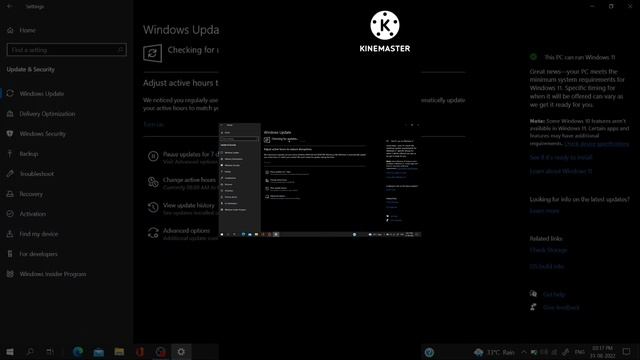640x360 pixels.
Task: Open Task View on the taskbar
Action: (x=50, y=352)
